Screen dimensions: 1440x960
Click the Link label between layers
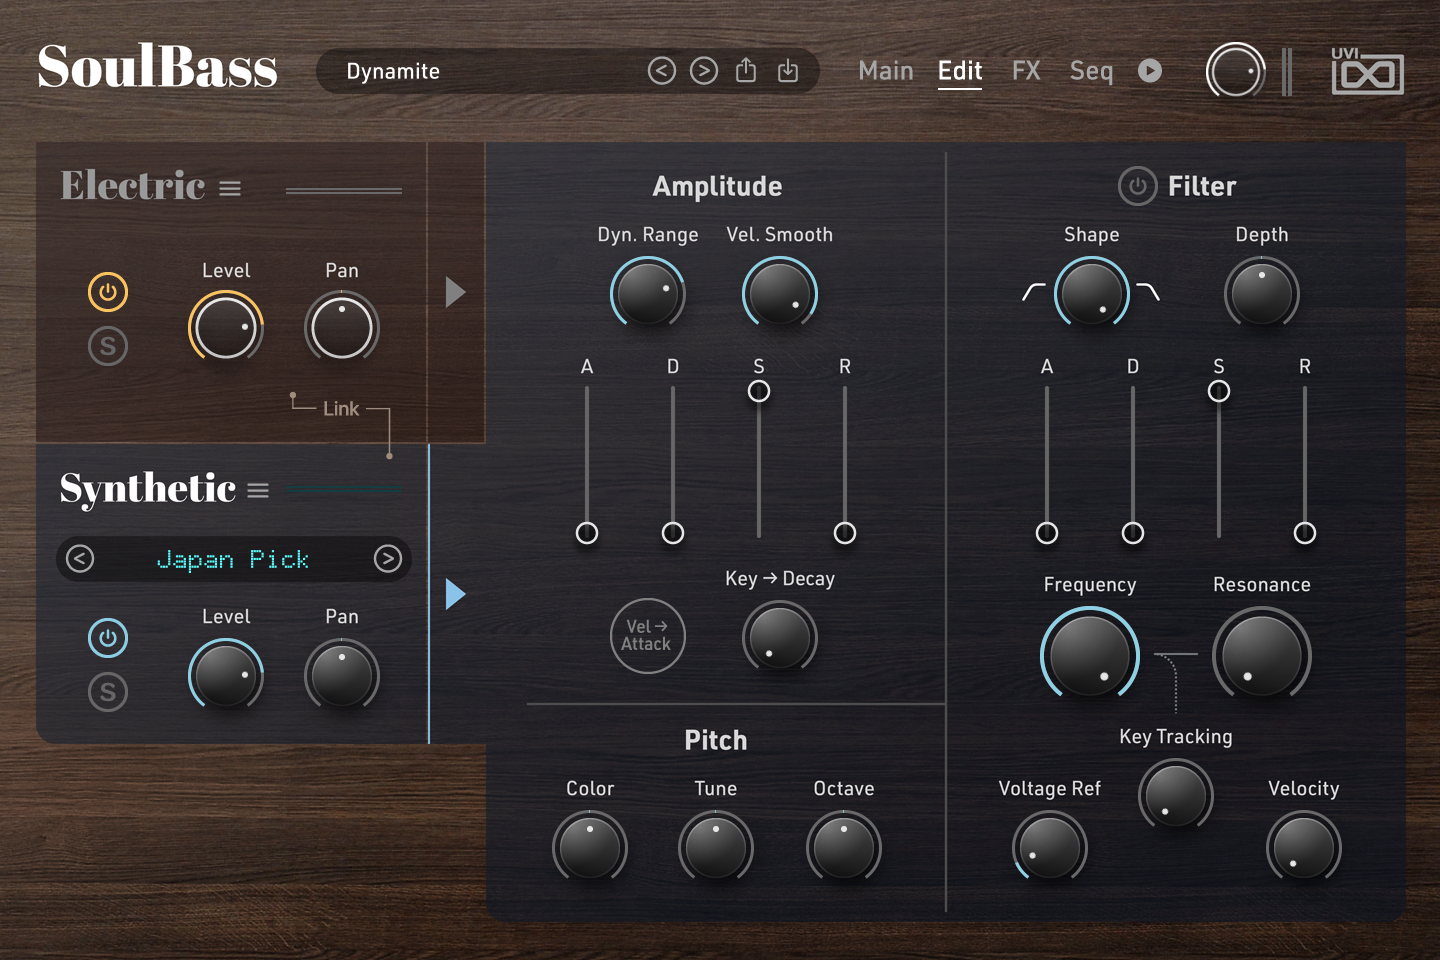pos(340,409)
